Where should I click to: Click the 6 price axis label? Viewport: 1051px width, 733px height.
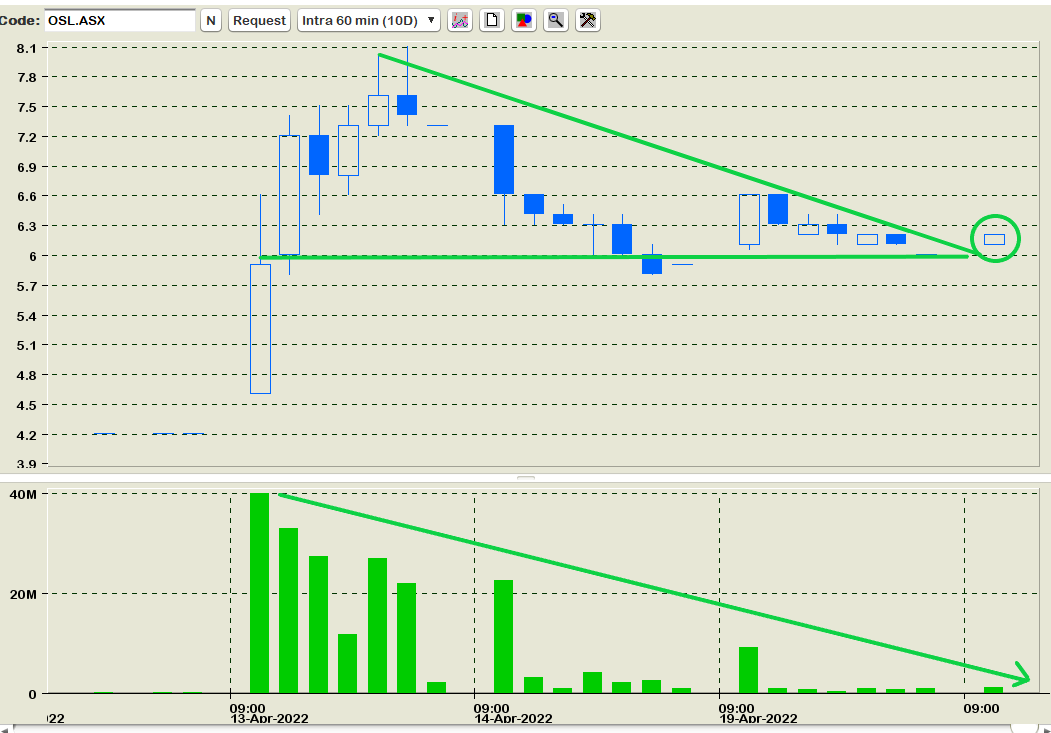pos(32,256)
